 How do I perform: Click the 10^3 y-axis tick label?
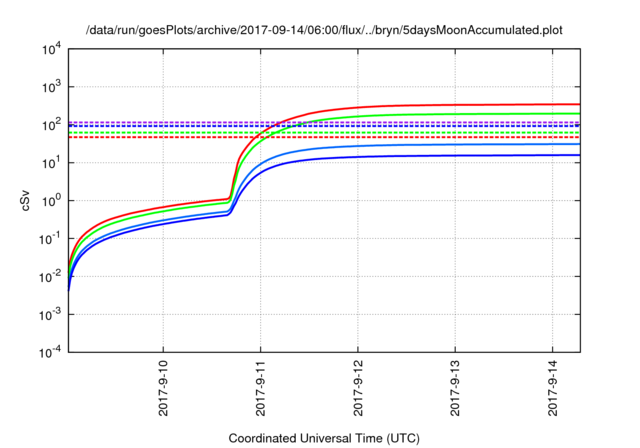click(51, 87)
